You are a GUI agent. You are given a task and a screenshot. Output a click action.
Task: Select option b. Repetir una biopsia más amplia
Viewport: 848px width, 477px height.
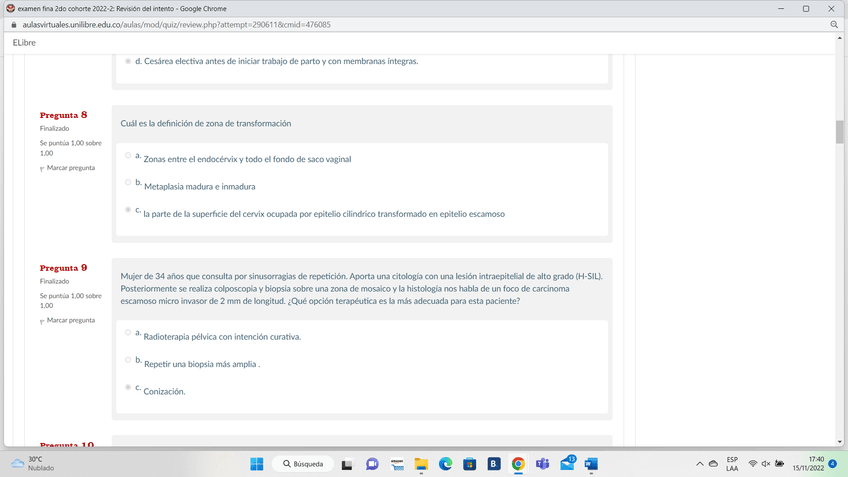pos(128,360)
